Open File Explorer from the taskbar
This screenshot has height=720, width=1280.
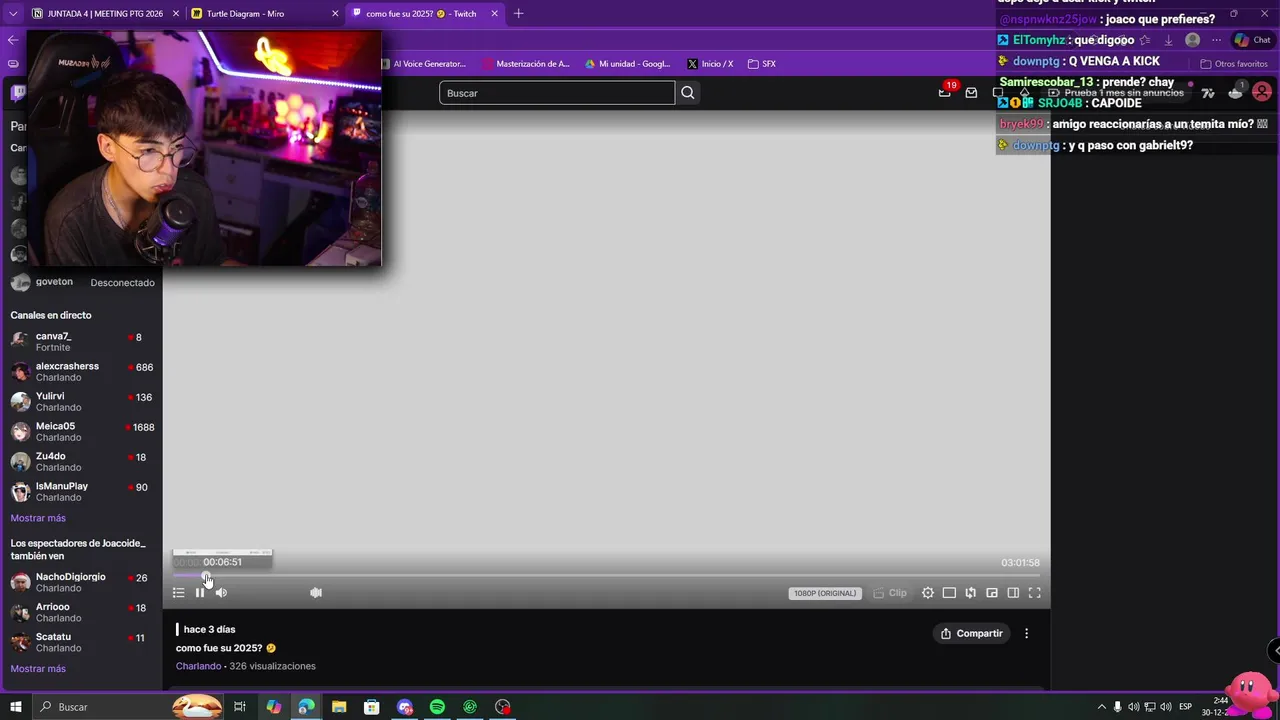tap(339, 707)
